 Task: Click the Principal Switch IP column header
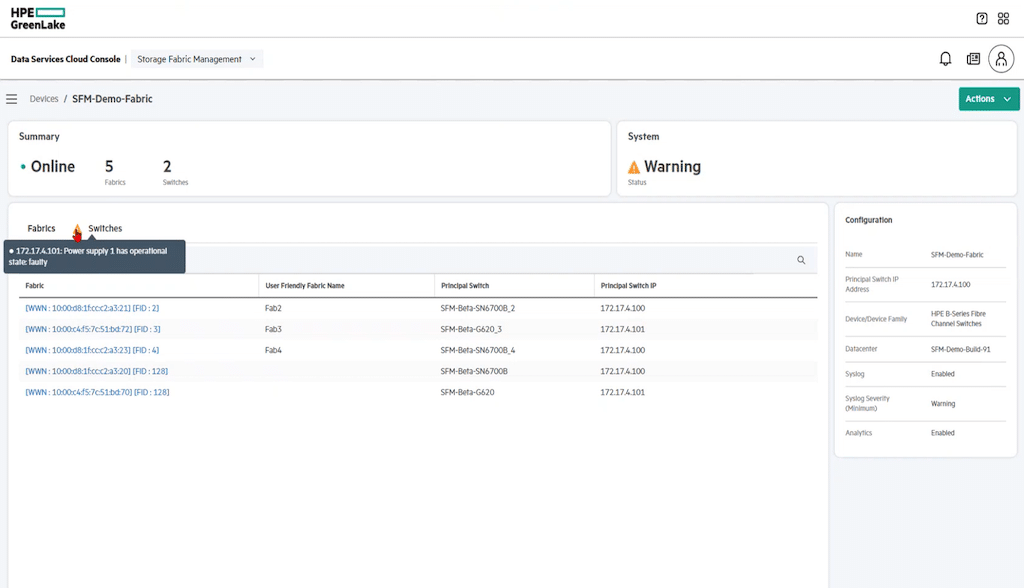pos(628,286)
